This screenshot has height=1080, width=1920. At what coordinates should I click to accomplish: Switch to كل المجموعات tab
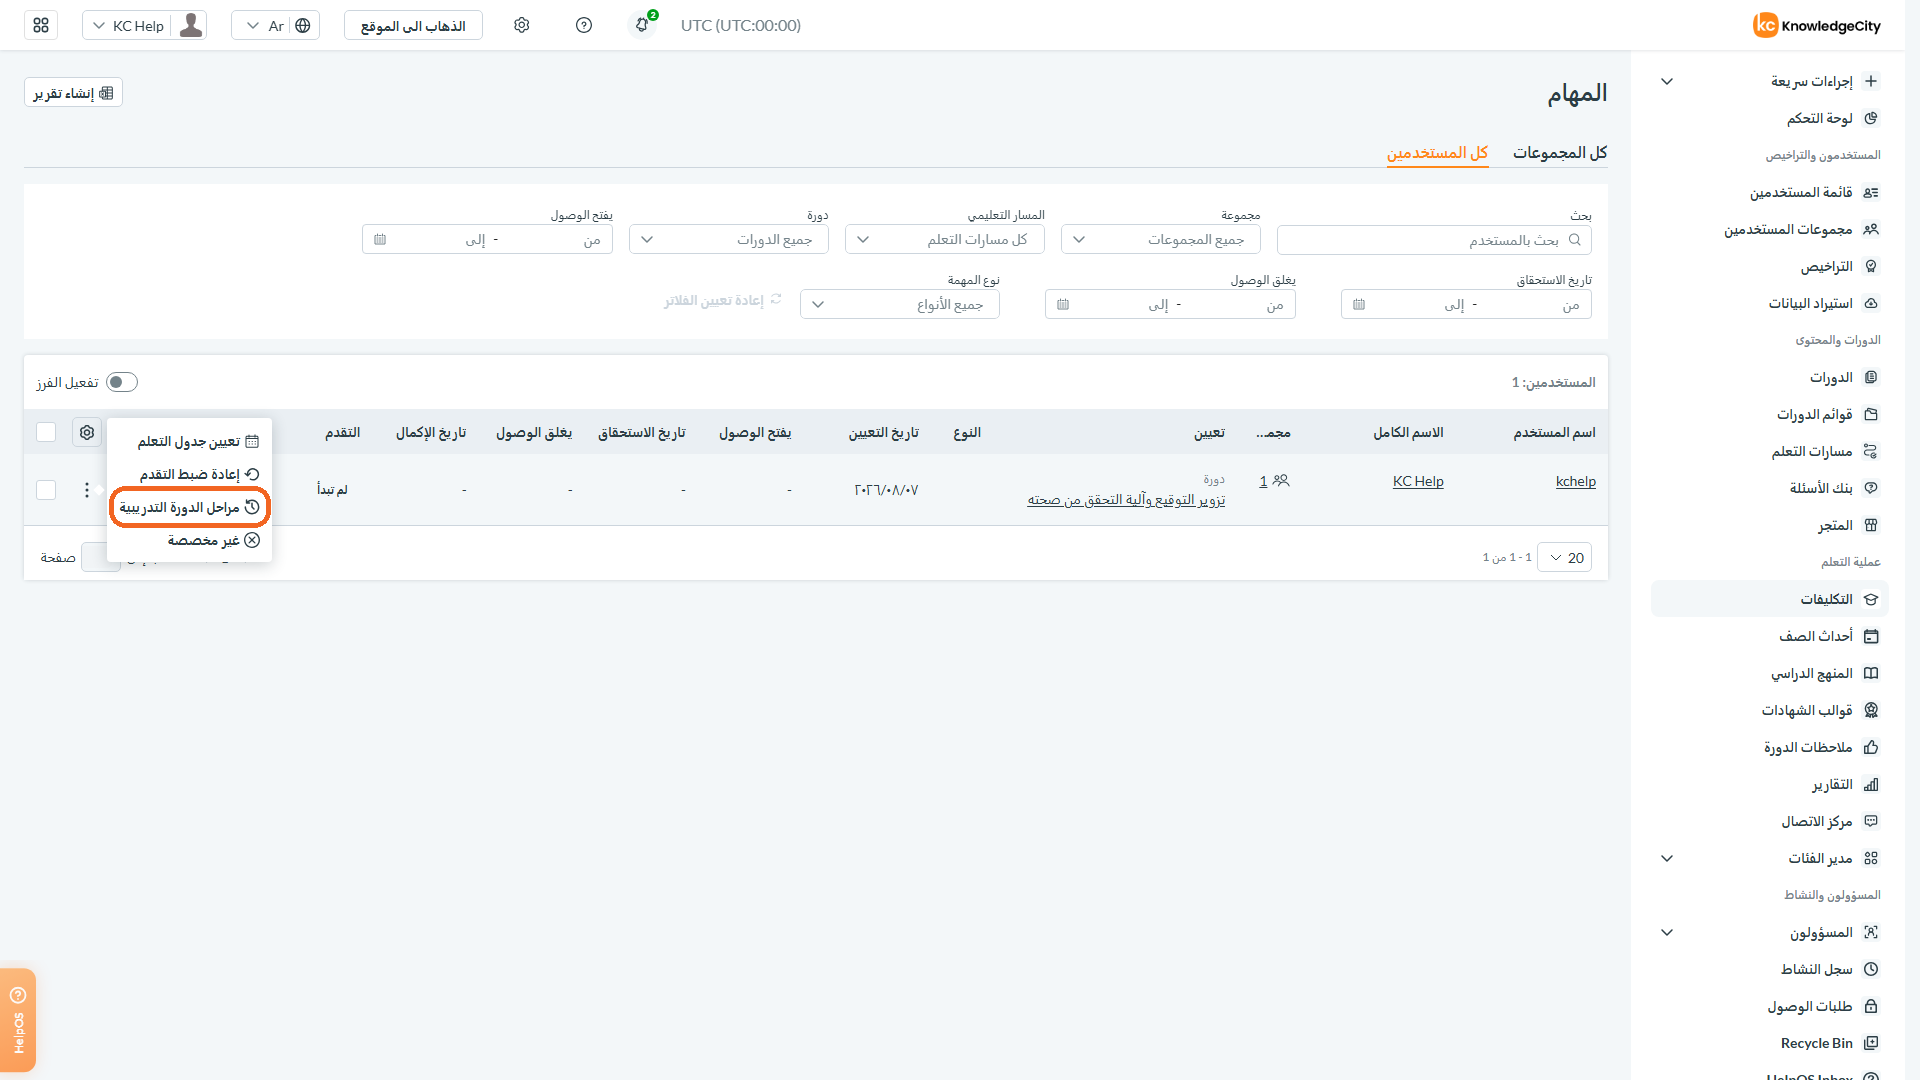pyautogui.click(x=1560, y=152)
